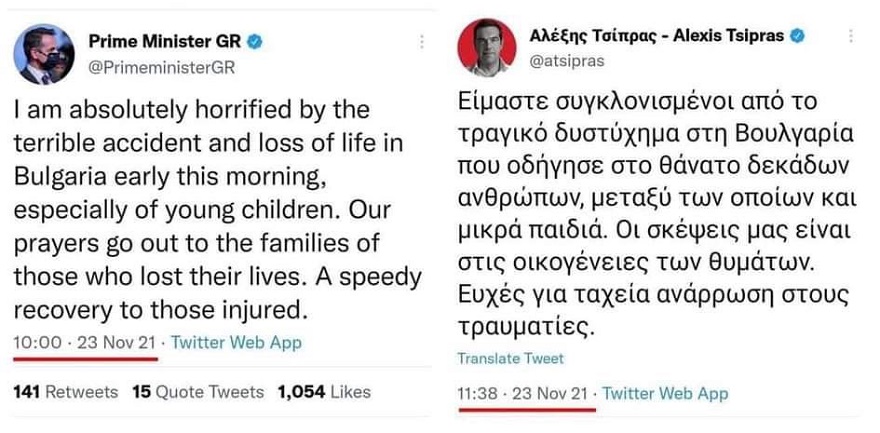Open the Prime Minister GR profile picture

45,54
